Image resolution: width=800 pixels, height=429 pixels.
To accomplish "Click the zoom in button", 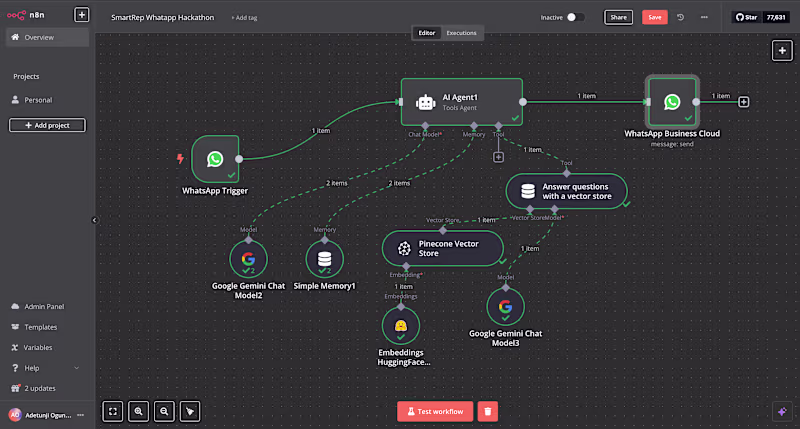I will pos(138,411).
